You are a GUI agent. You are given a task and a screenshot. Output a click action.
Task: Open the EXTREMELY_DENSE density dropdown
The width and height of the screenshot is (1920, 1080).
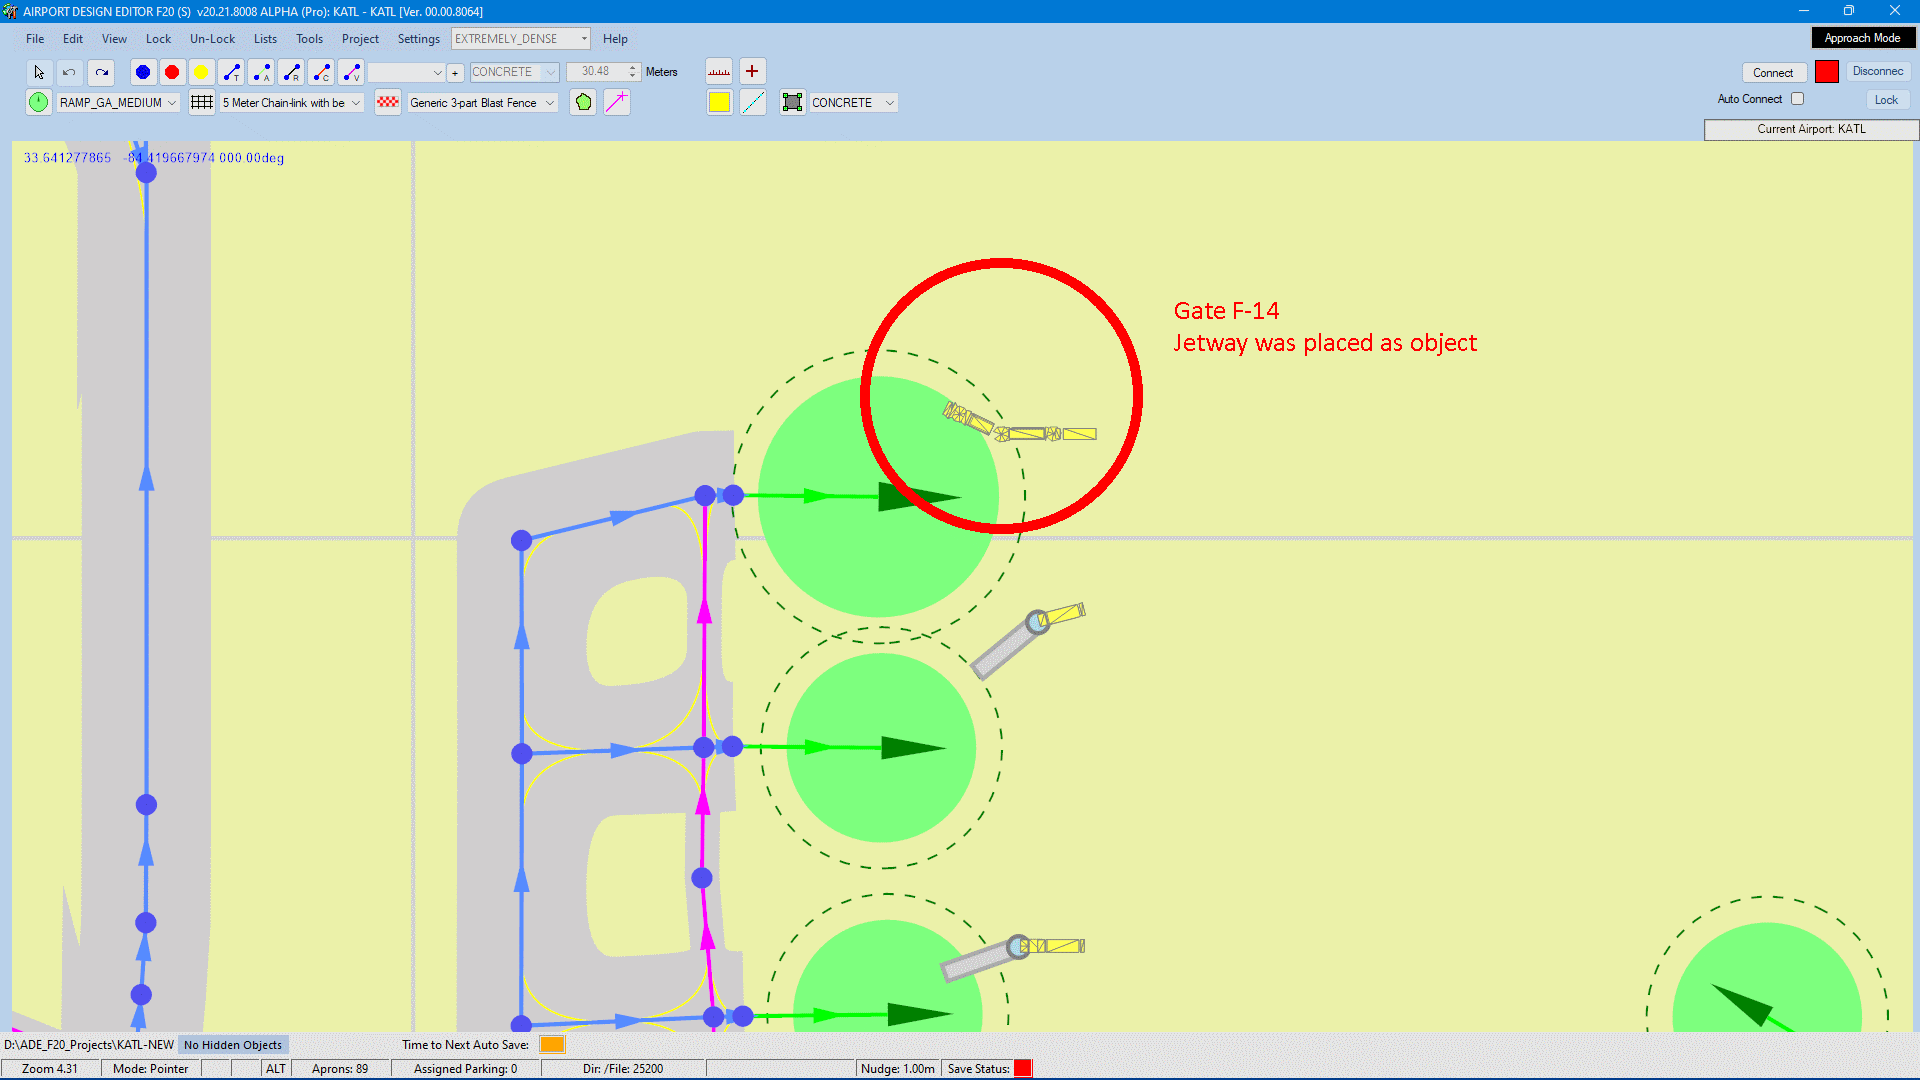tap(521, 39)
